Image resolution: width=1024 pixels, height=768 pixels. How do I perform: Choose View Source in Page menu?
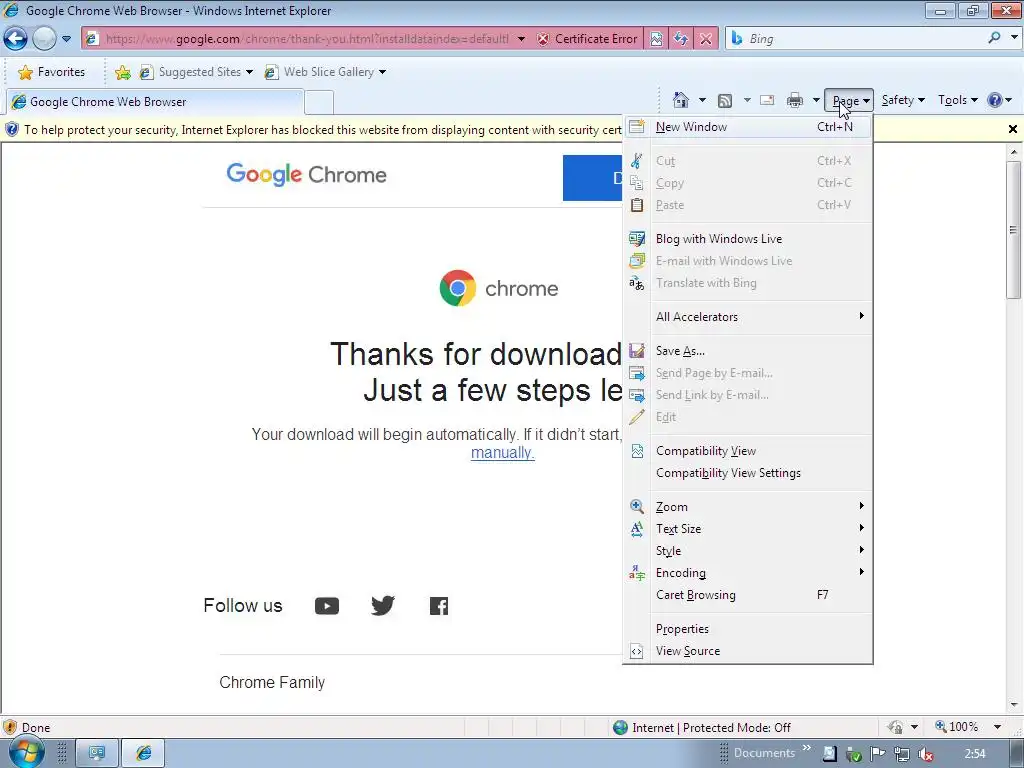(x=748, y=651)
